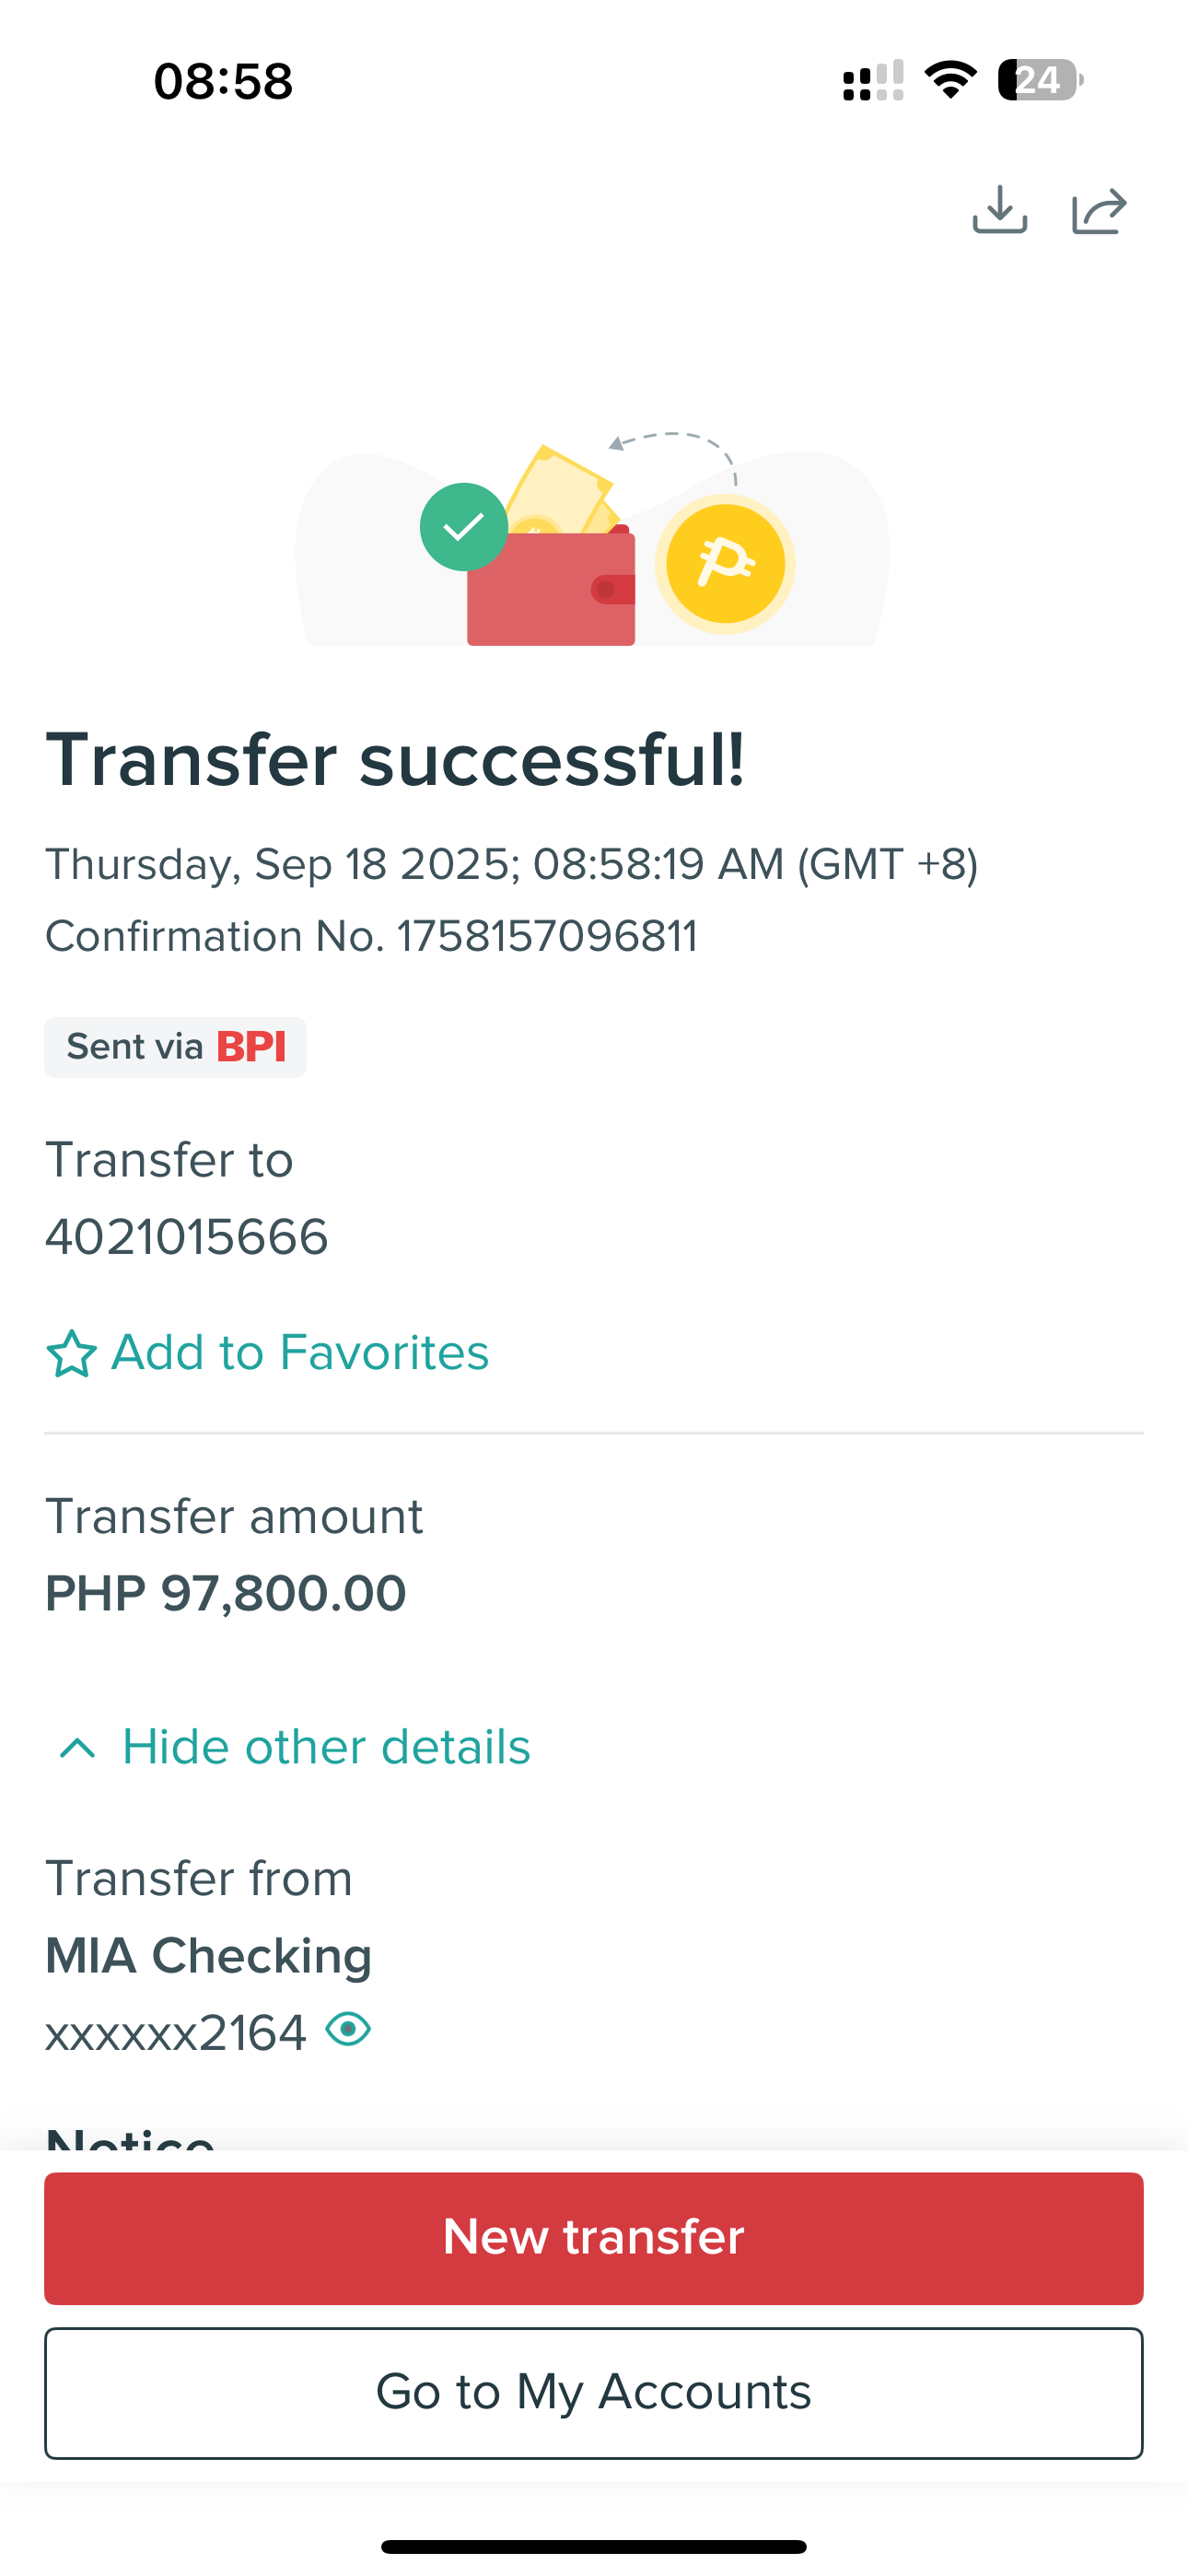Collapse details using the chevron arrow
This screenshot has width=1188, height=2576.
pos(77,1748)
